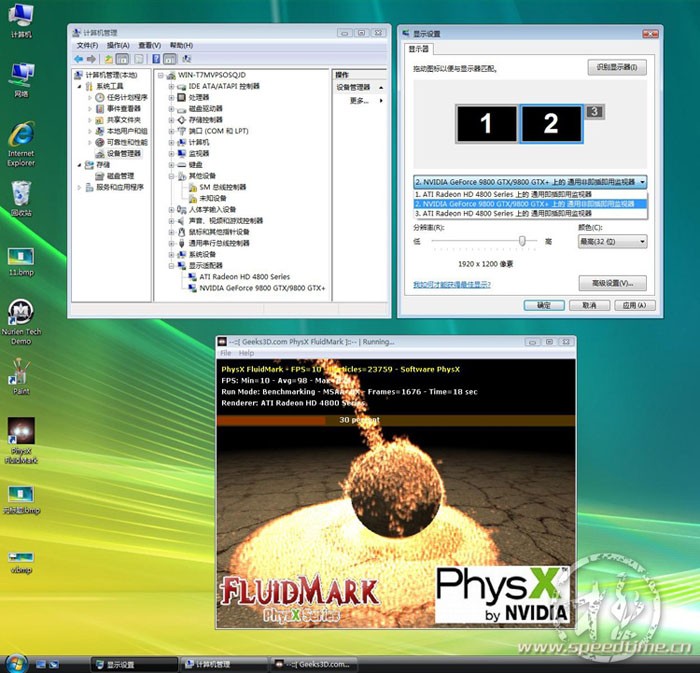
Task: Click the 应用(A) button
Action: click(634, 305)
